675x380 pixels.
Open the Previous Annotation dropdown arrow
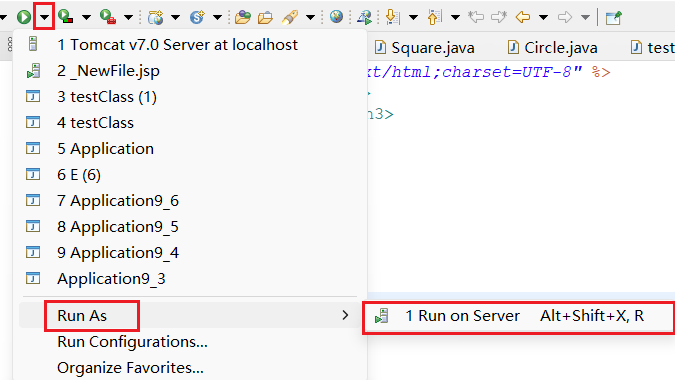[x=455, y=17]
